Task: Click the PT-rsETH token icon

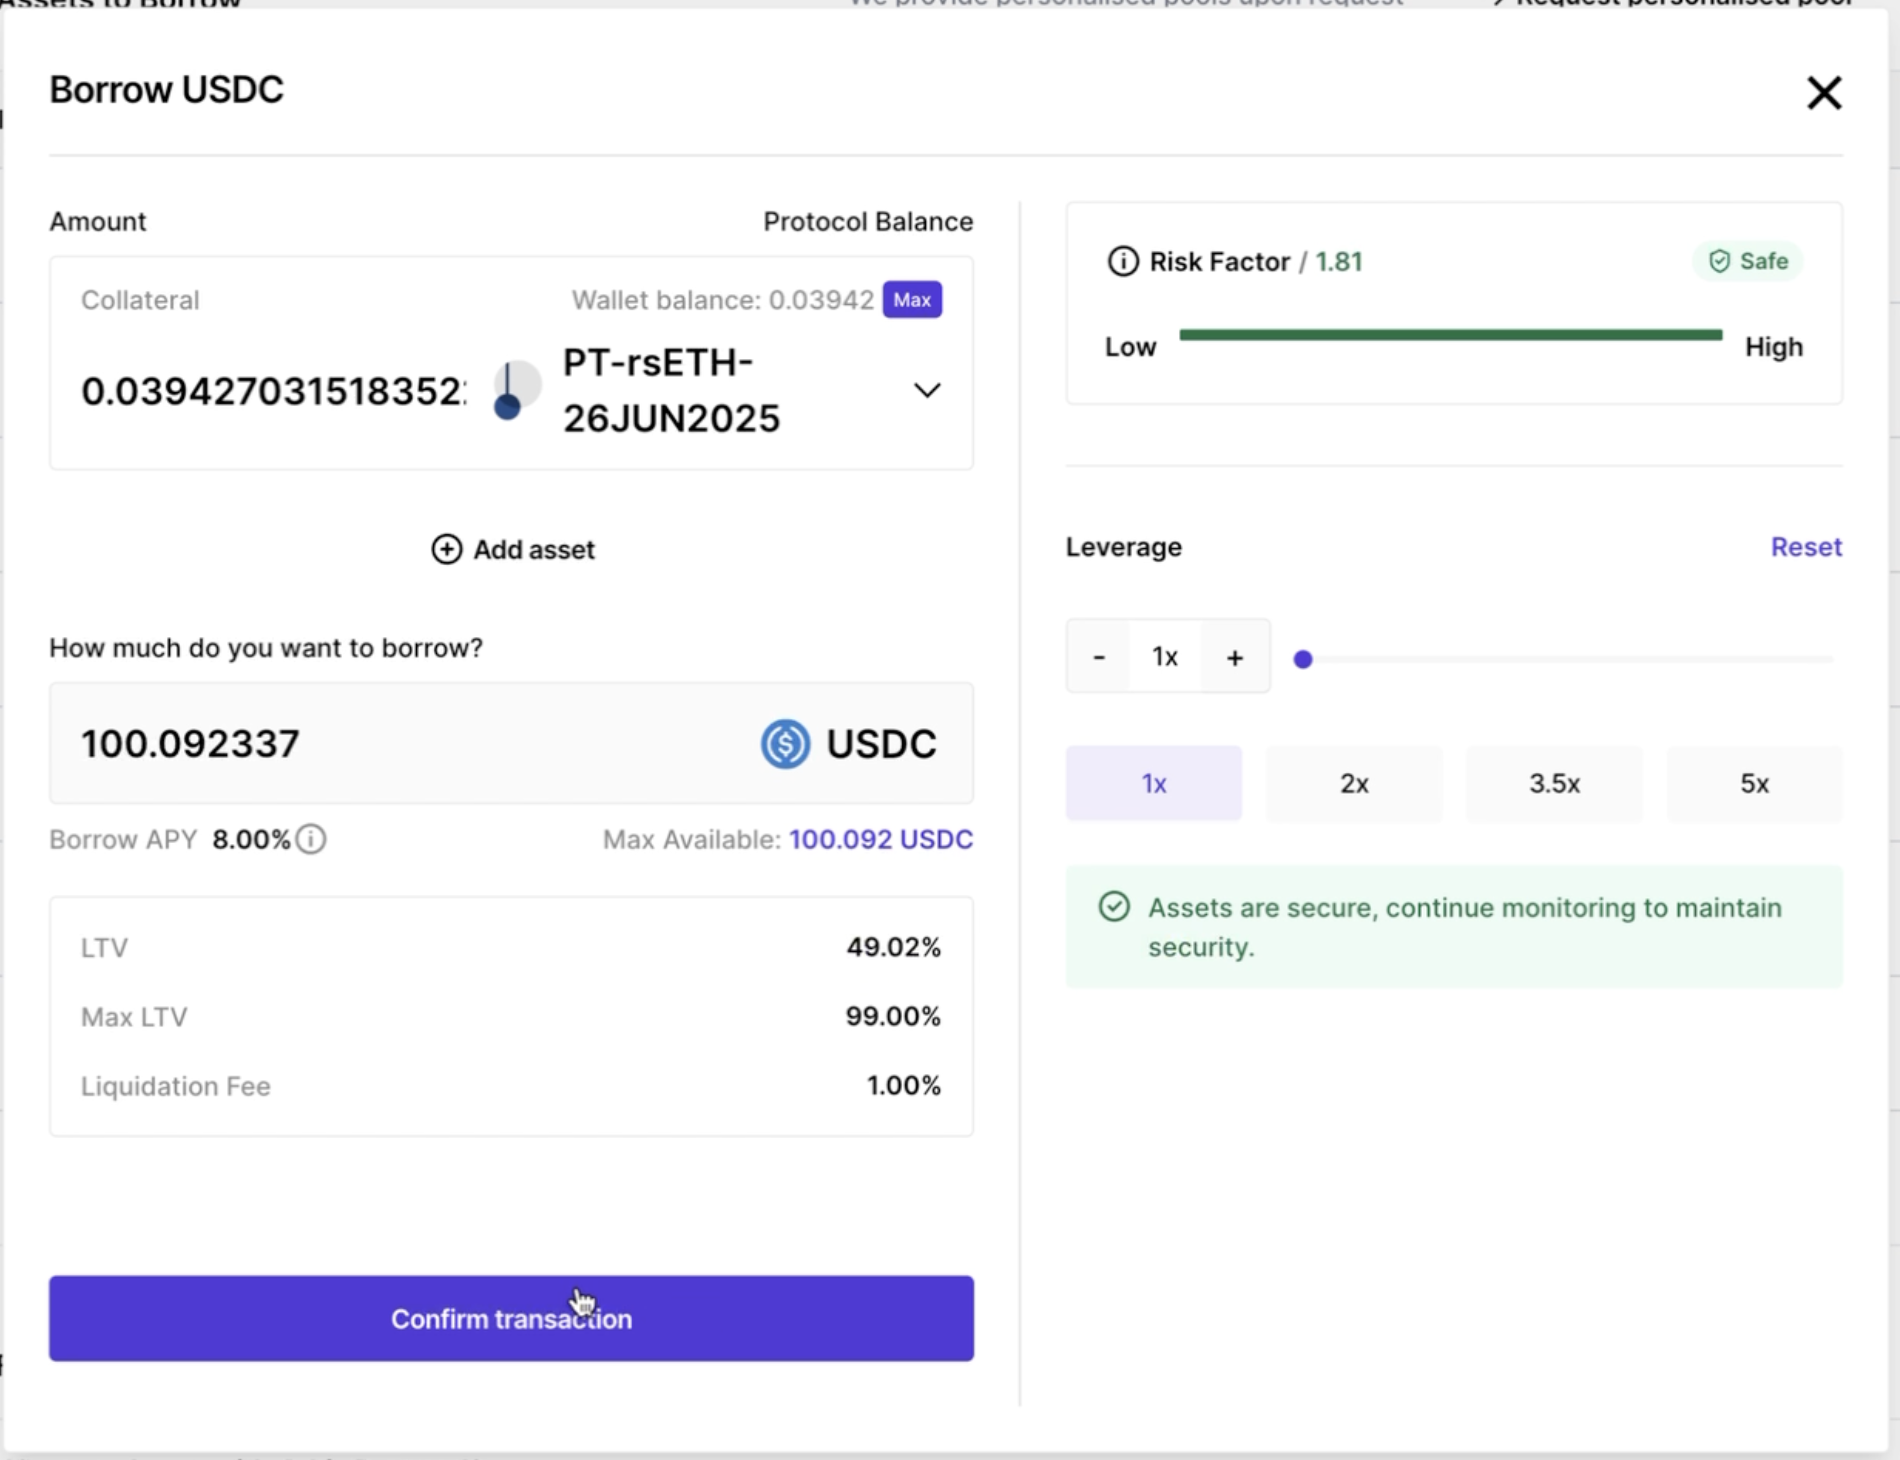Action: (x=517, y=390)
